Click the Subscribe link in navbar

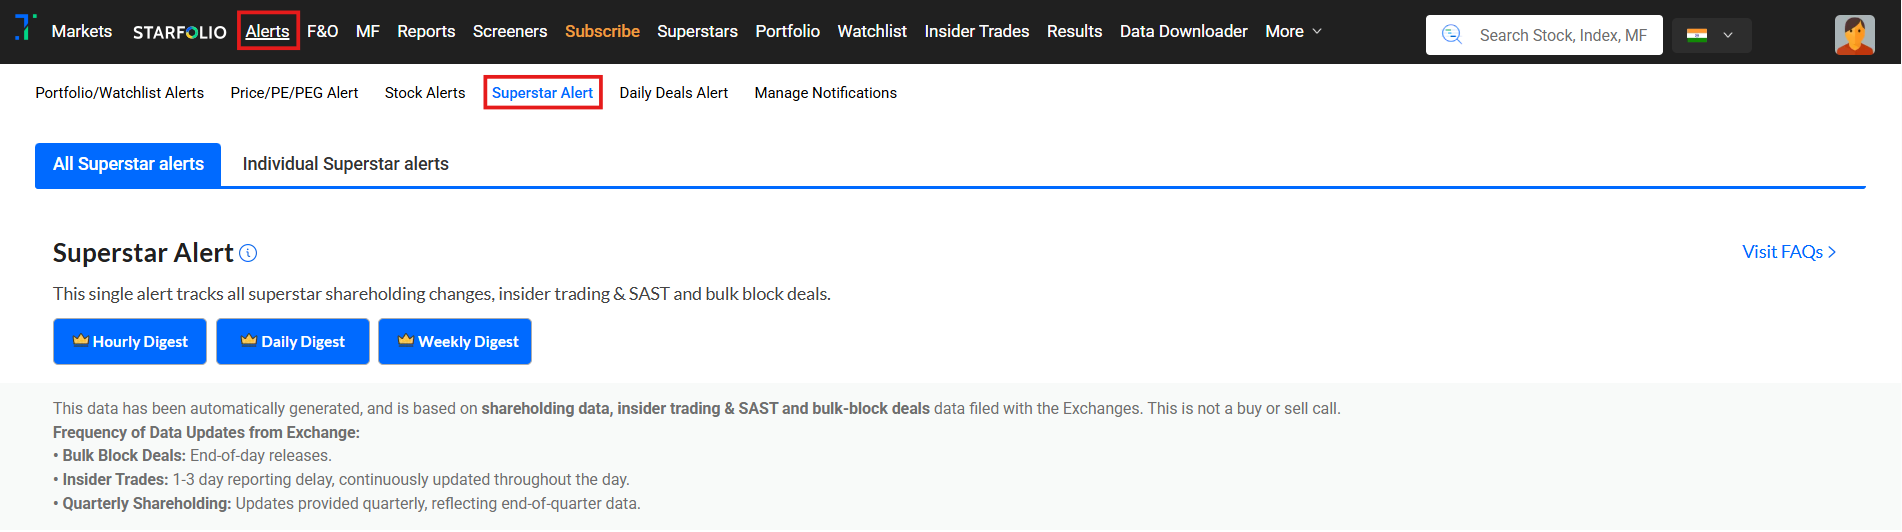point(602,32)
